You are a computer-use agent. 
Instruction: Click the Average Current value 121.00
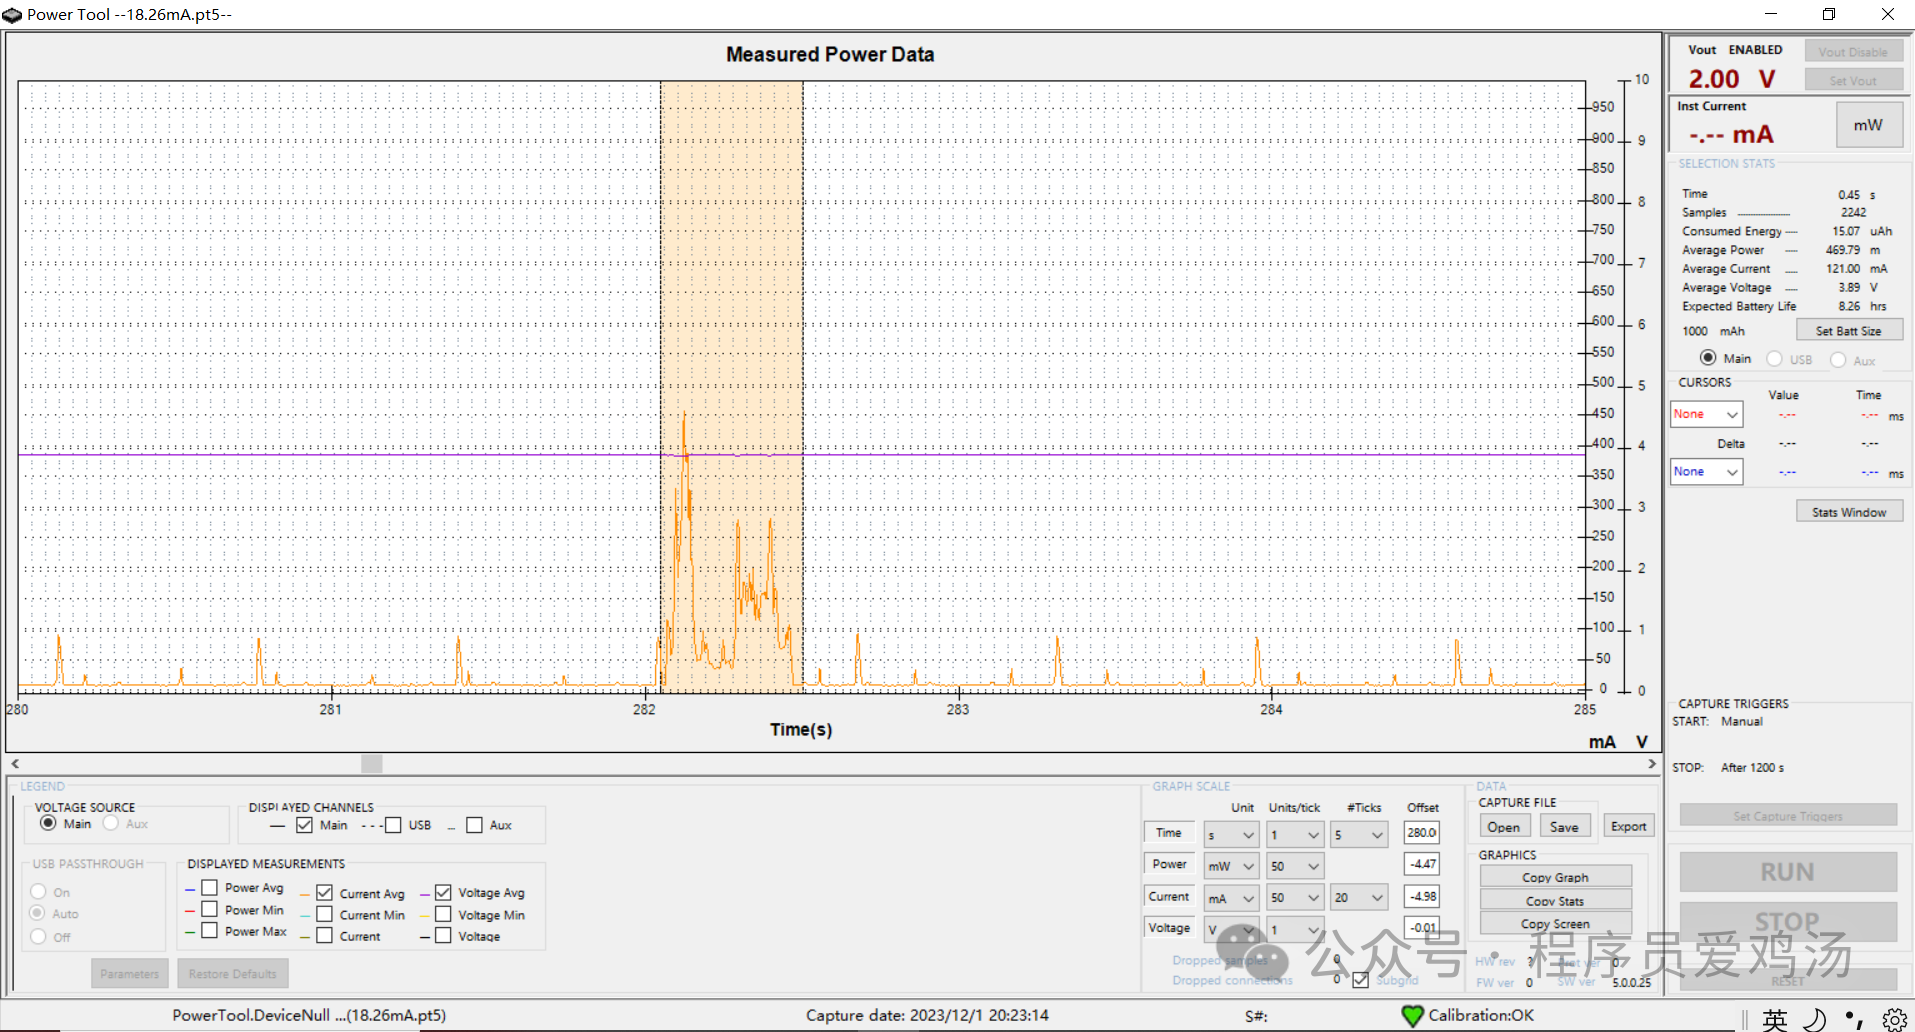coord(1843,269)
